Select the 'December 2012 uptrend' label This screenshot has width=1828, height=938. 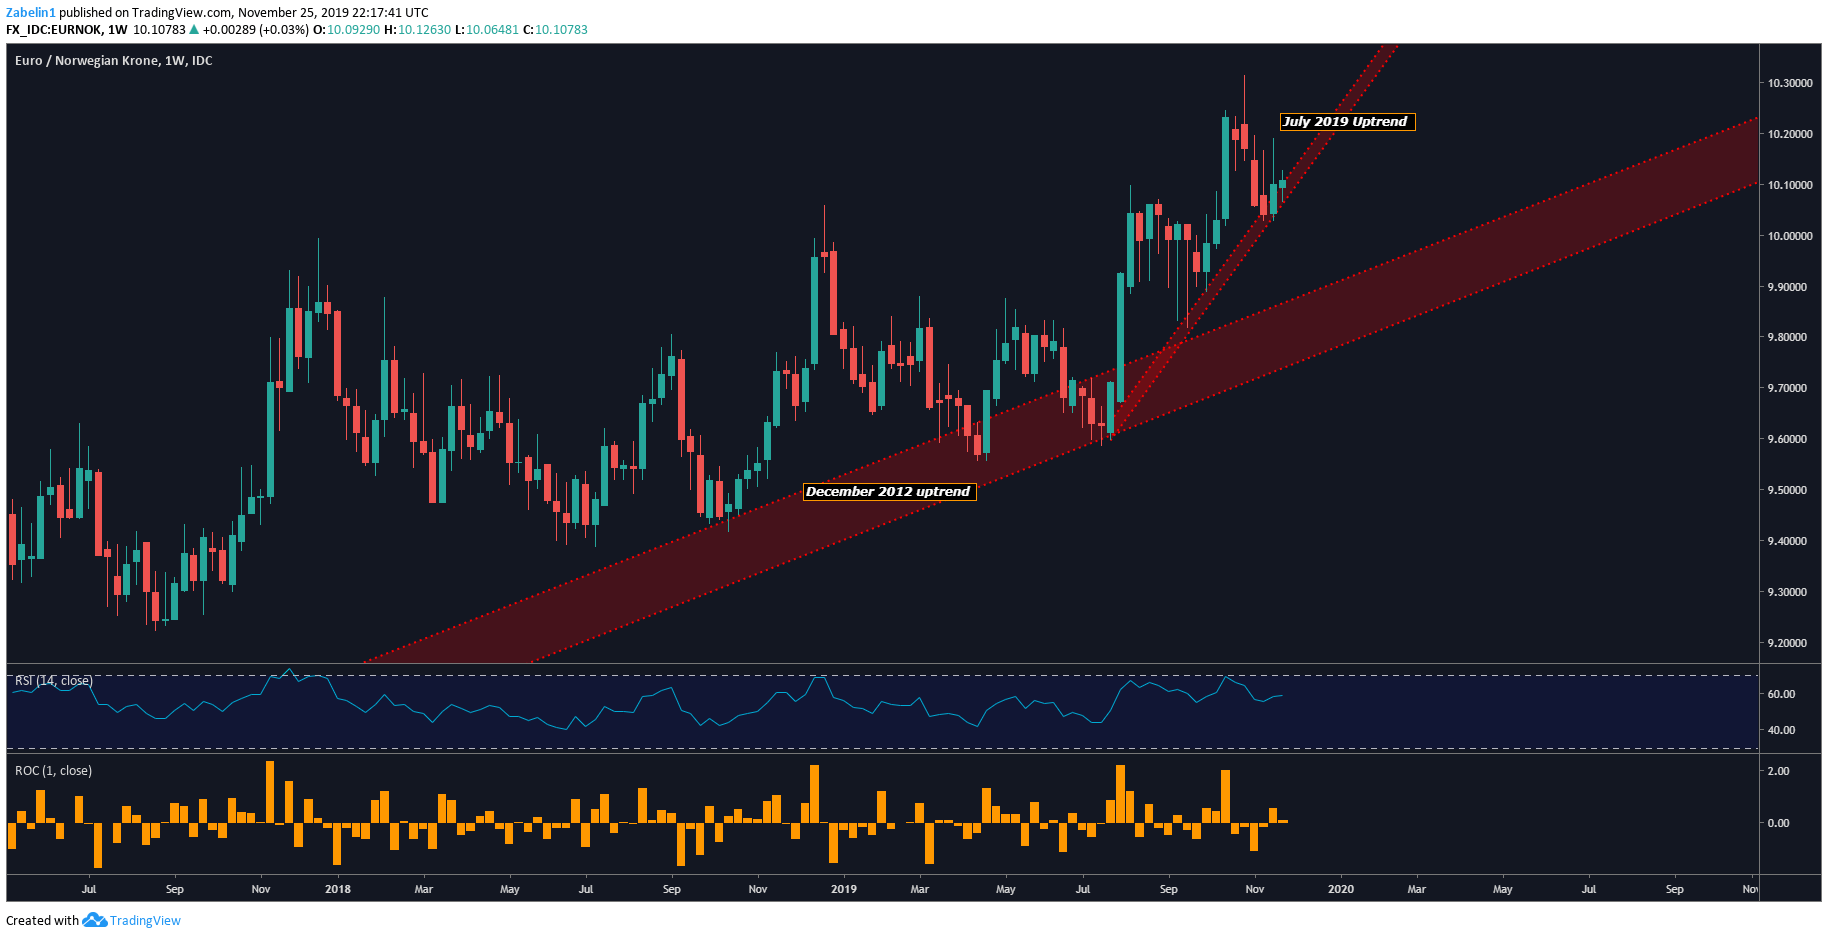(888, 491)
